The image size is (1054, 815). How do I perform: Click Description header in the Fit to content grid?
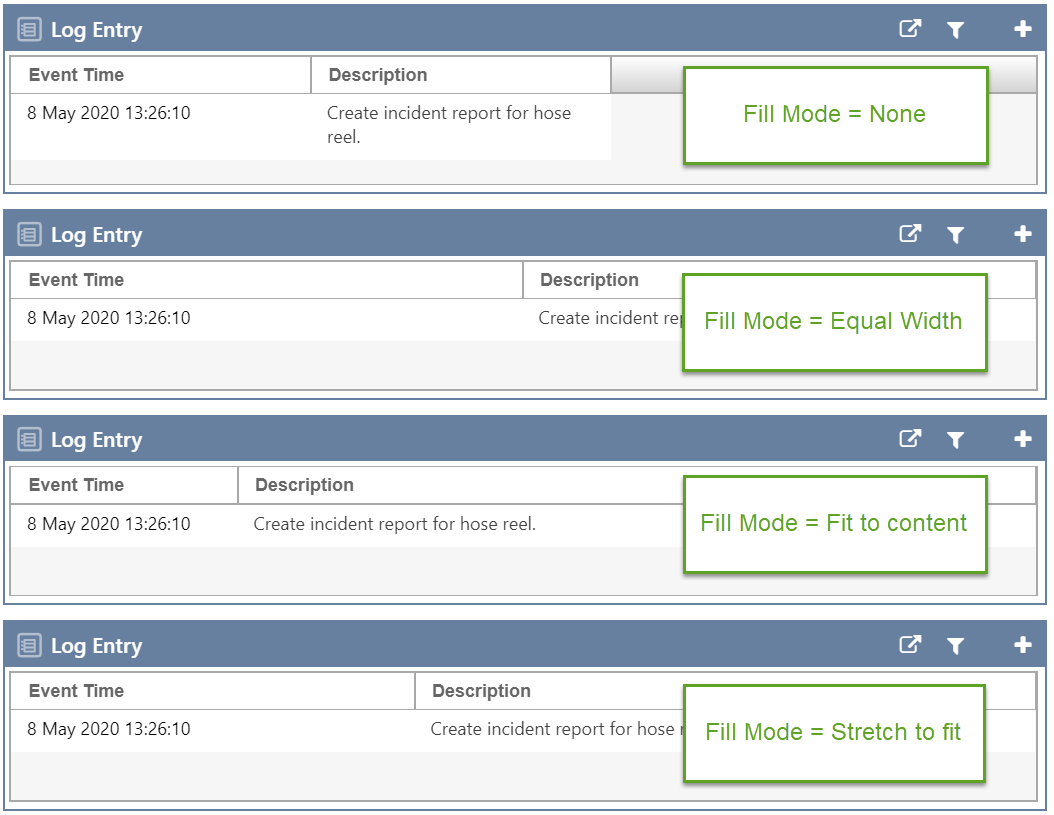tap(305, 485)
